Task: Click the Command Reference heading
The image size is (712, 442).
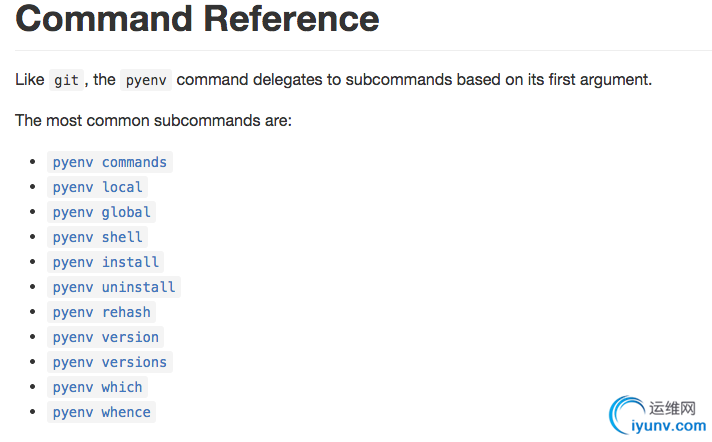Action: pos(197,19)
